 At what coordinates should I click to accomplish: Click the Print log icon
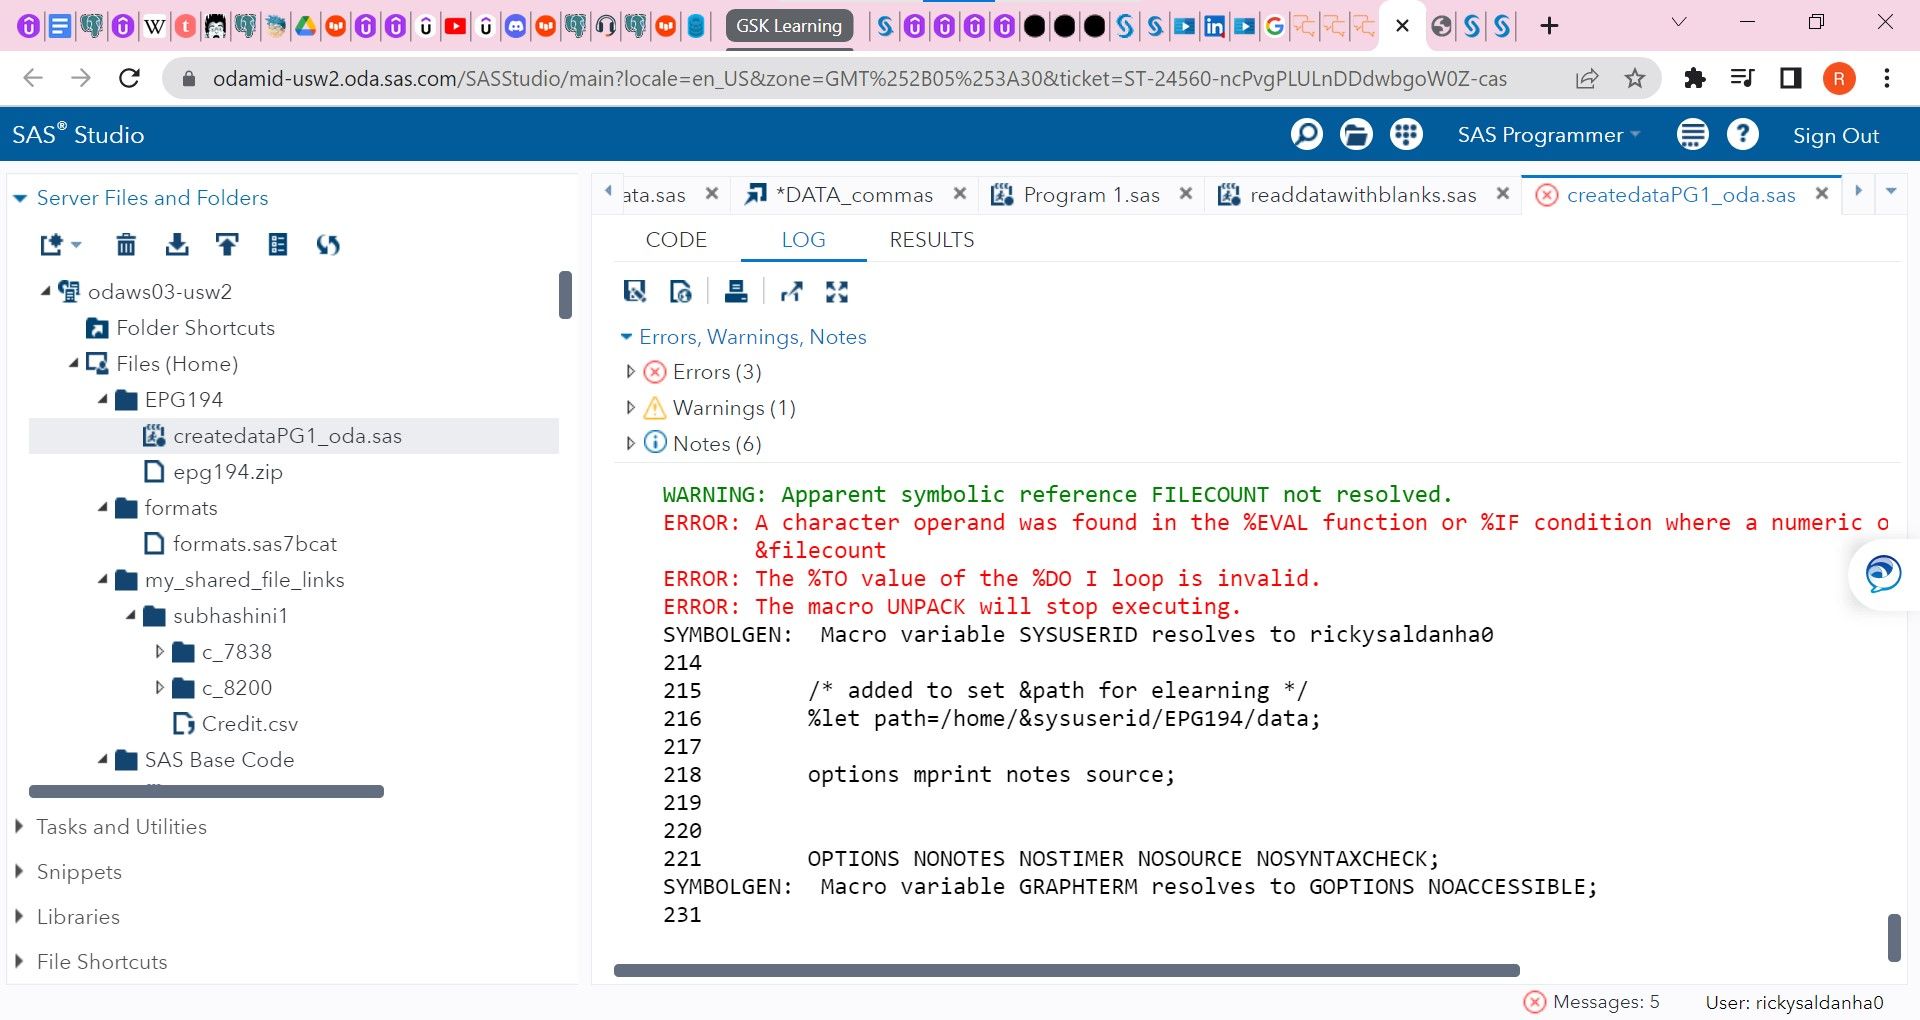[736, 291]
